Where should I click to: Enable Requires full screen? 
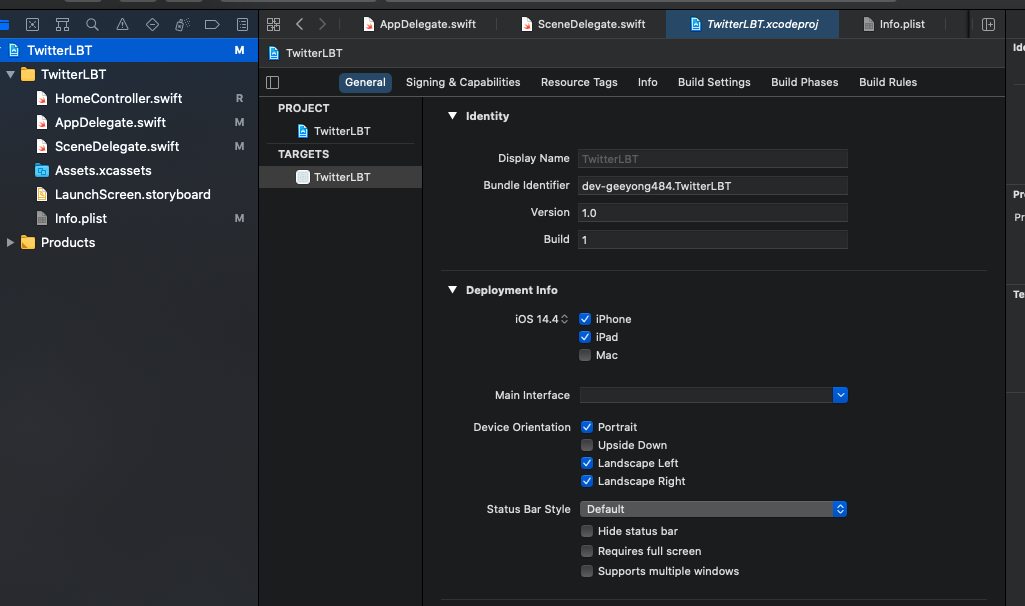tap(587, 551)
